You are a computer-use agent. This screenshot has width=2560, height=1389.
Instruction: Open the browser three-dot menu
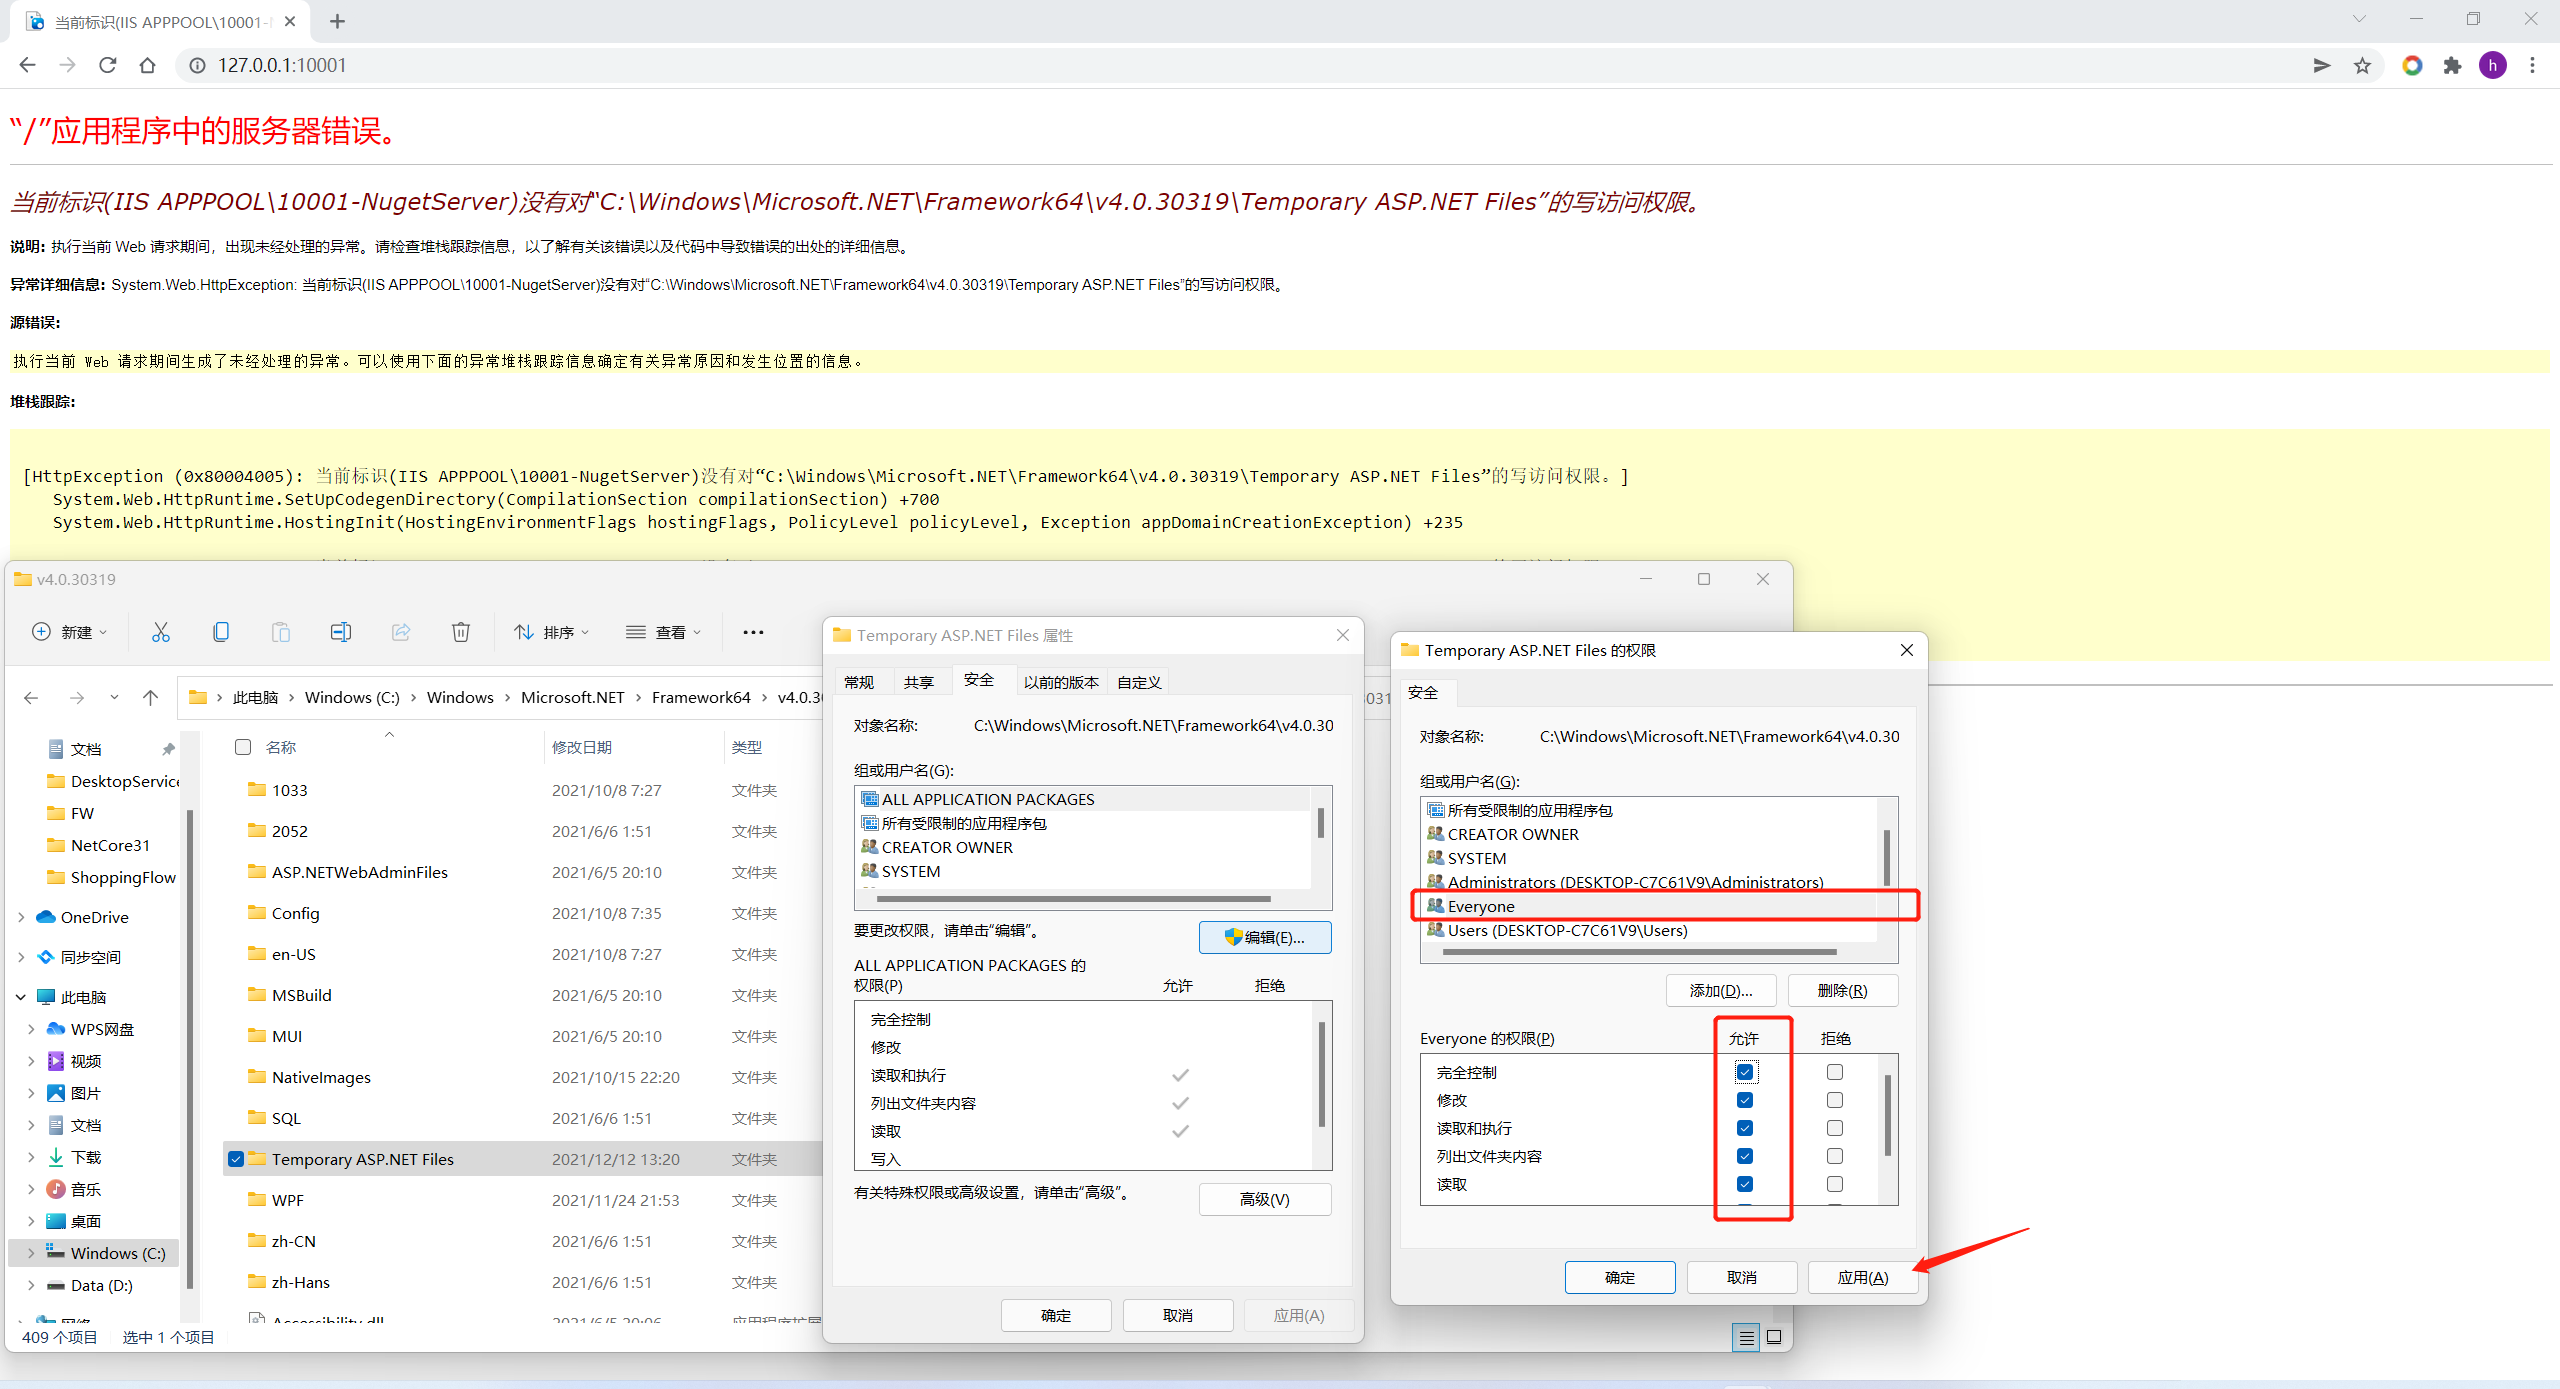2532,65
